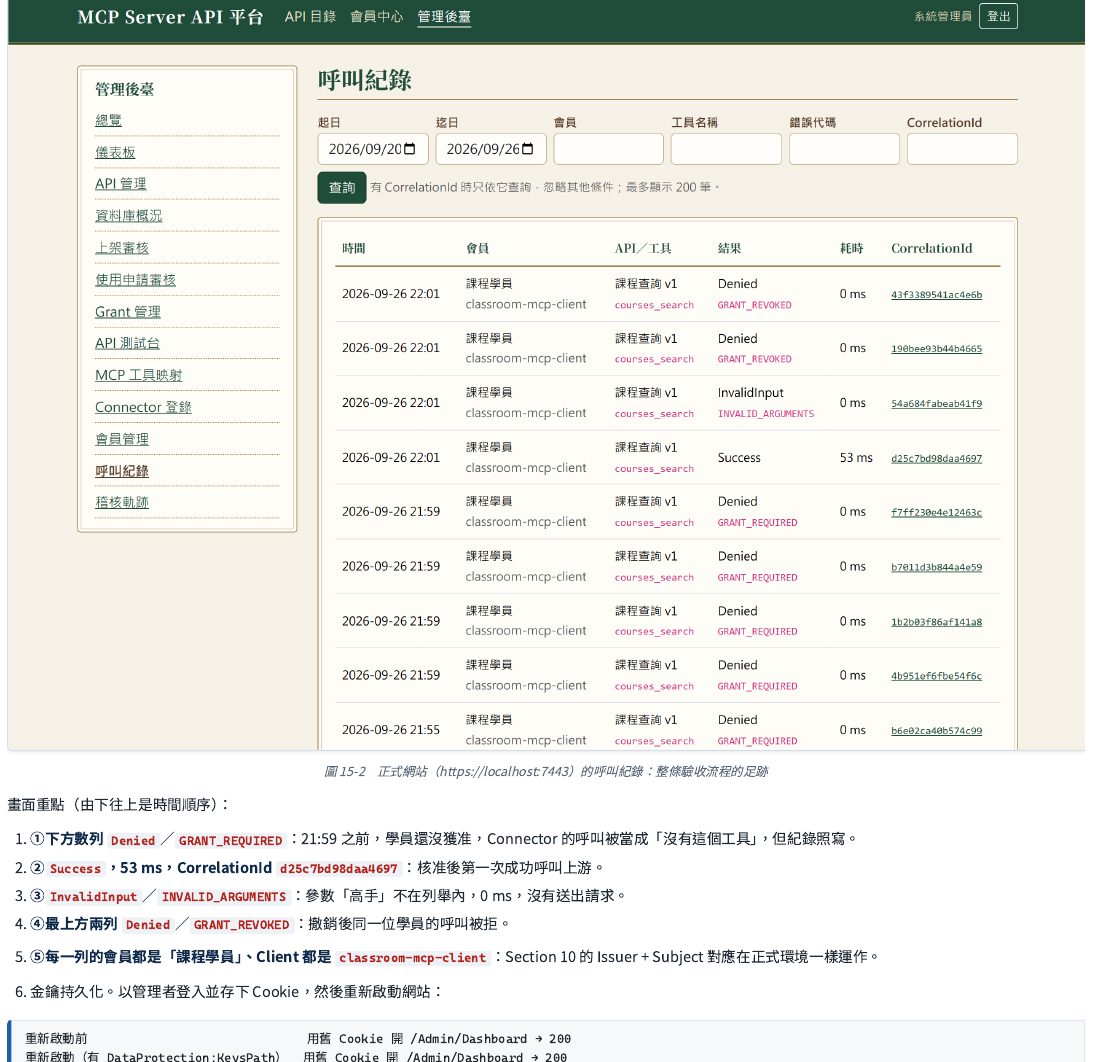Open 上架審核 sidebar link
The height and width of the screenshot is (1062, 1093).
click(122, 248)
